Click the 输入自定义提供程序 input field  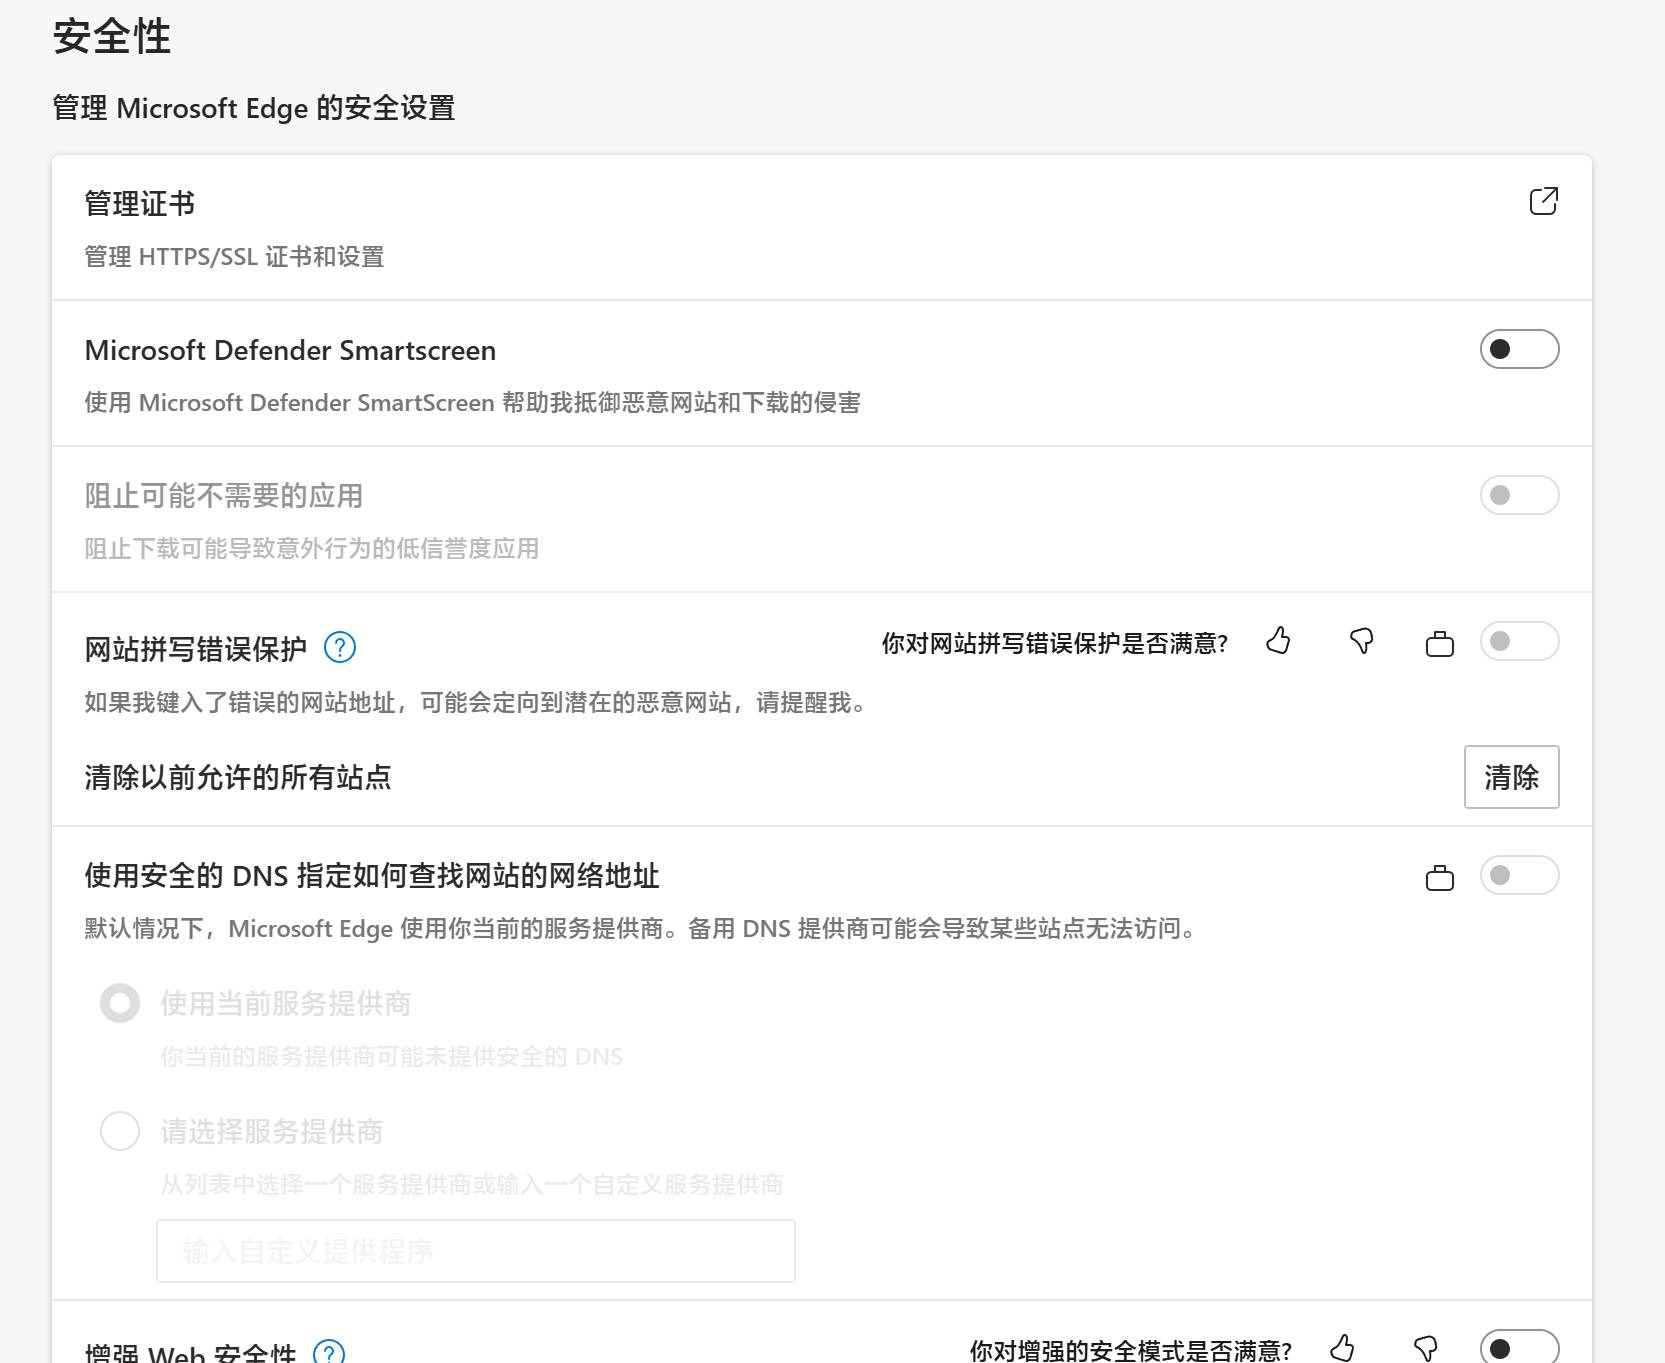pyautogui.click(x=476, y=1251)
